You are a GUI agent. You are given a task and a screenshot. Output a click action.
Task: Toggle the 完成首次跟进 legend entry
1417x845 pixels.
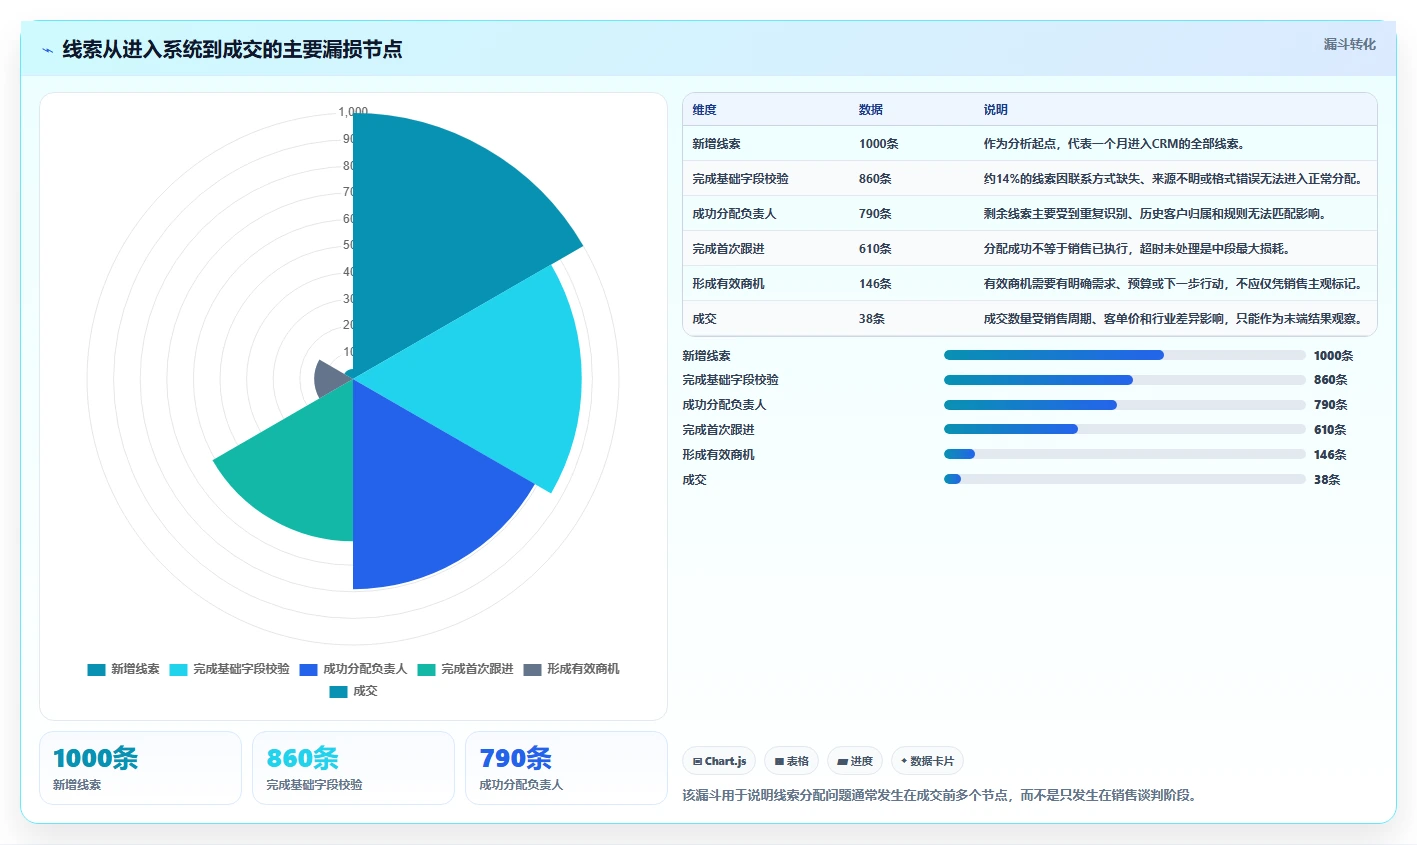click(465, 669)
